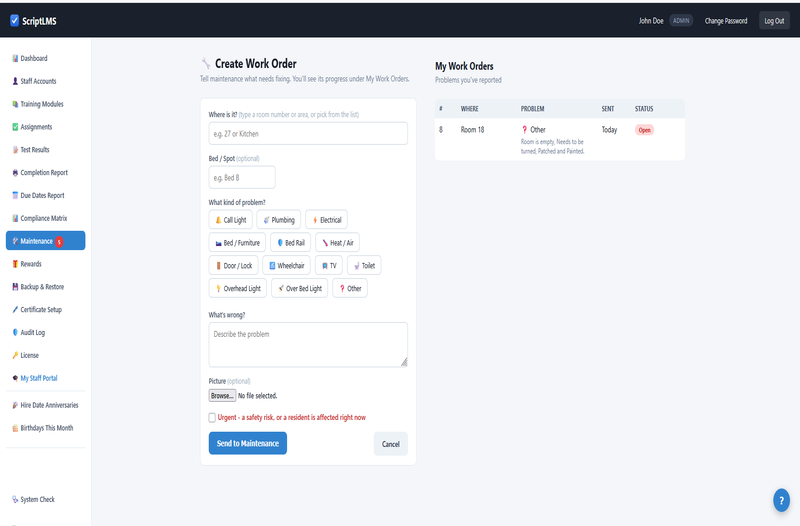The height and width of the screenshot is (526, 800).
Task: Select Other as the problem kind
Action: pos(350,288)
